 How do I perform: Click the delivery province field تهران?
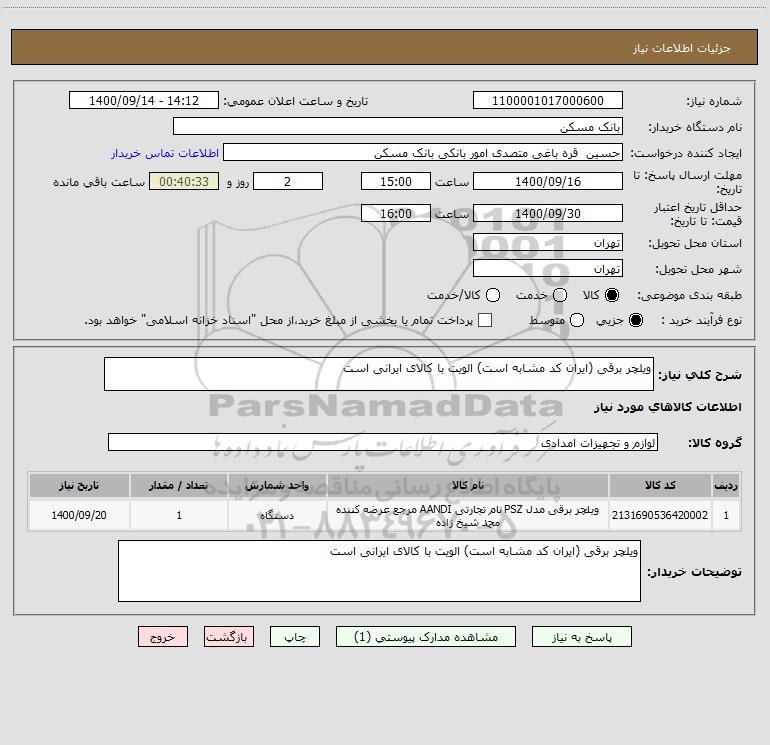pyautogui.click(x=548, y=242)
